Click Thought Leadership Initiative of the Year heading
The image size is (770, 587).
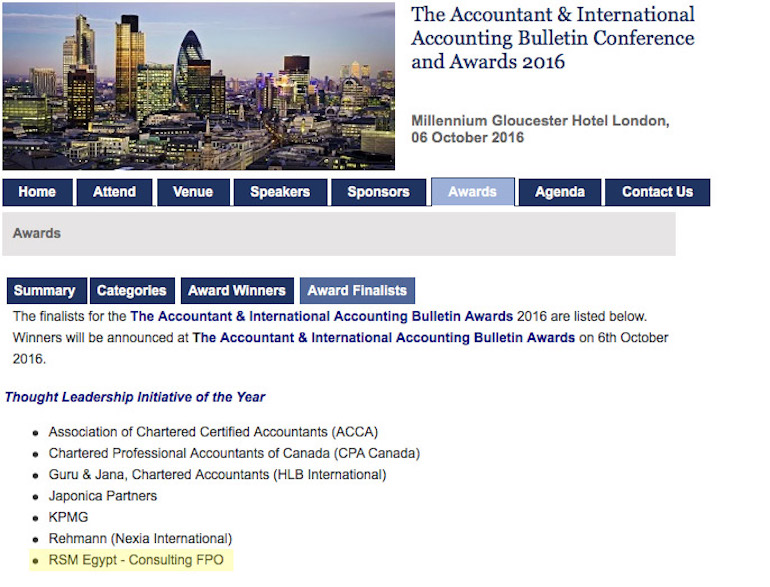[x=135, y=397]
